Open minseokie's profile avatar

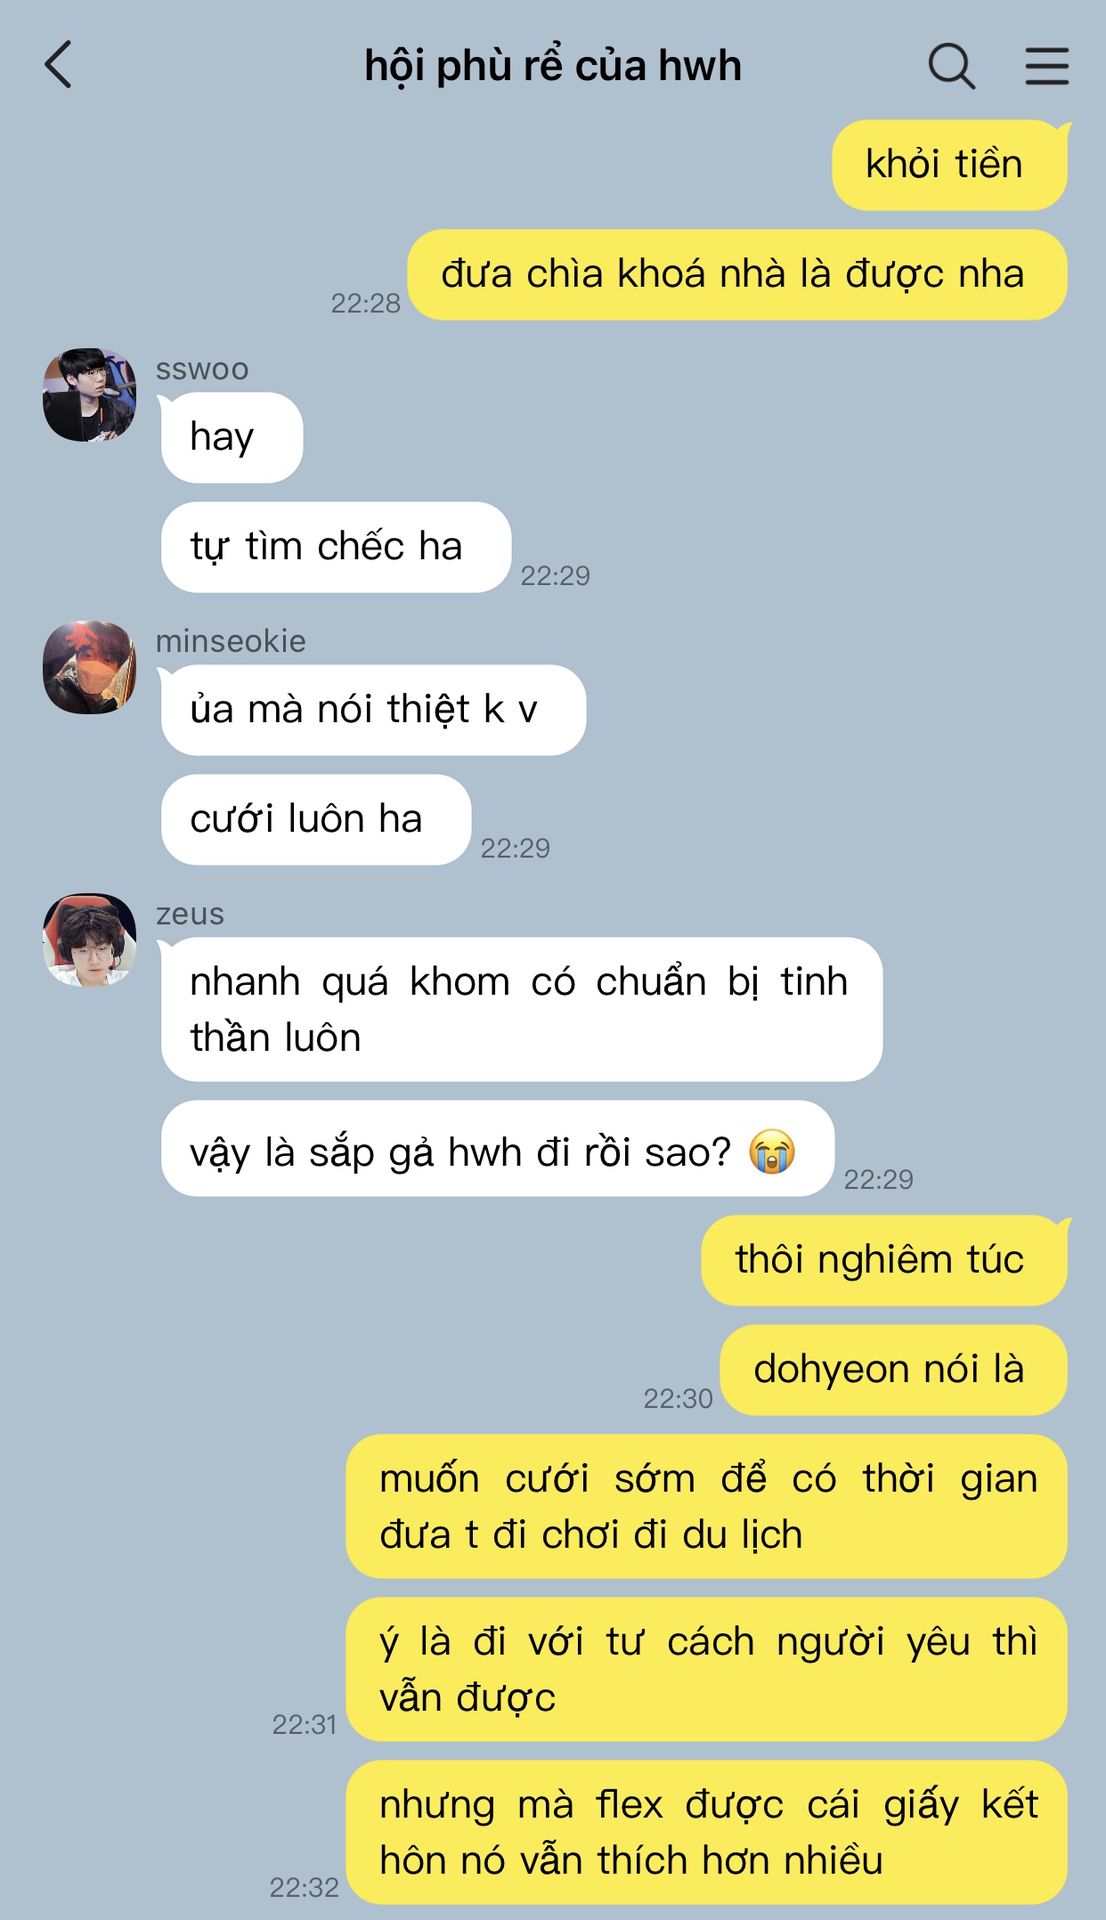(89, 667)
